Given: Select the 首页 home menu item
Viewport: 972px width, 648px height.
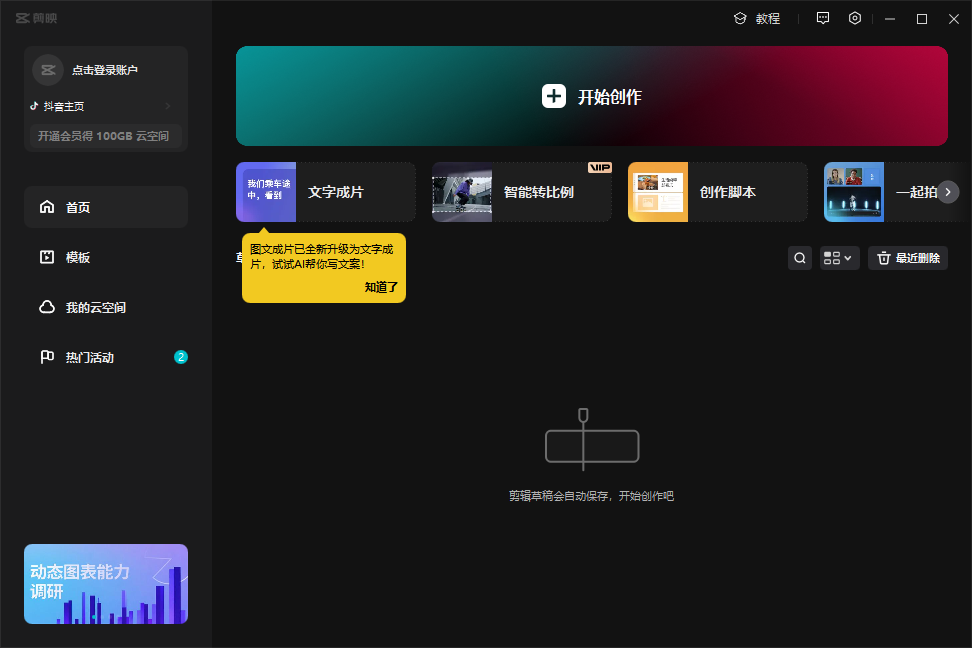Looking at the screenshot, I should pyautogui.click(x=106, y=207).
